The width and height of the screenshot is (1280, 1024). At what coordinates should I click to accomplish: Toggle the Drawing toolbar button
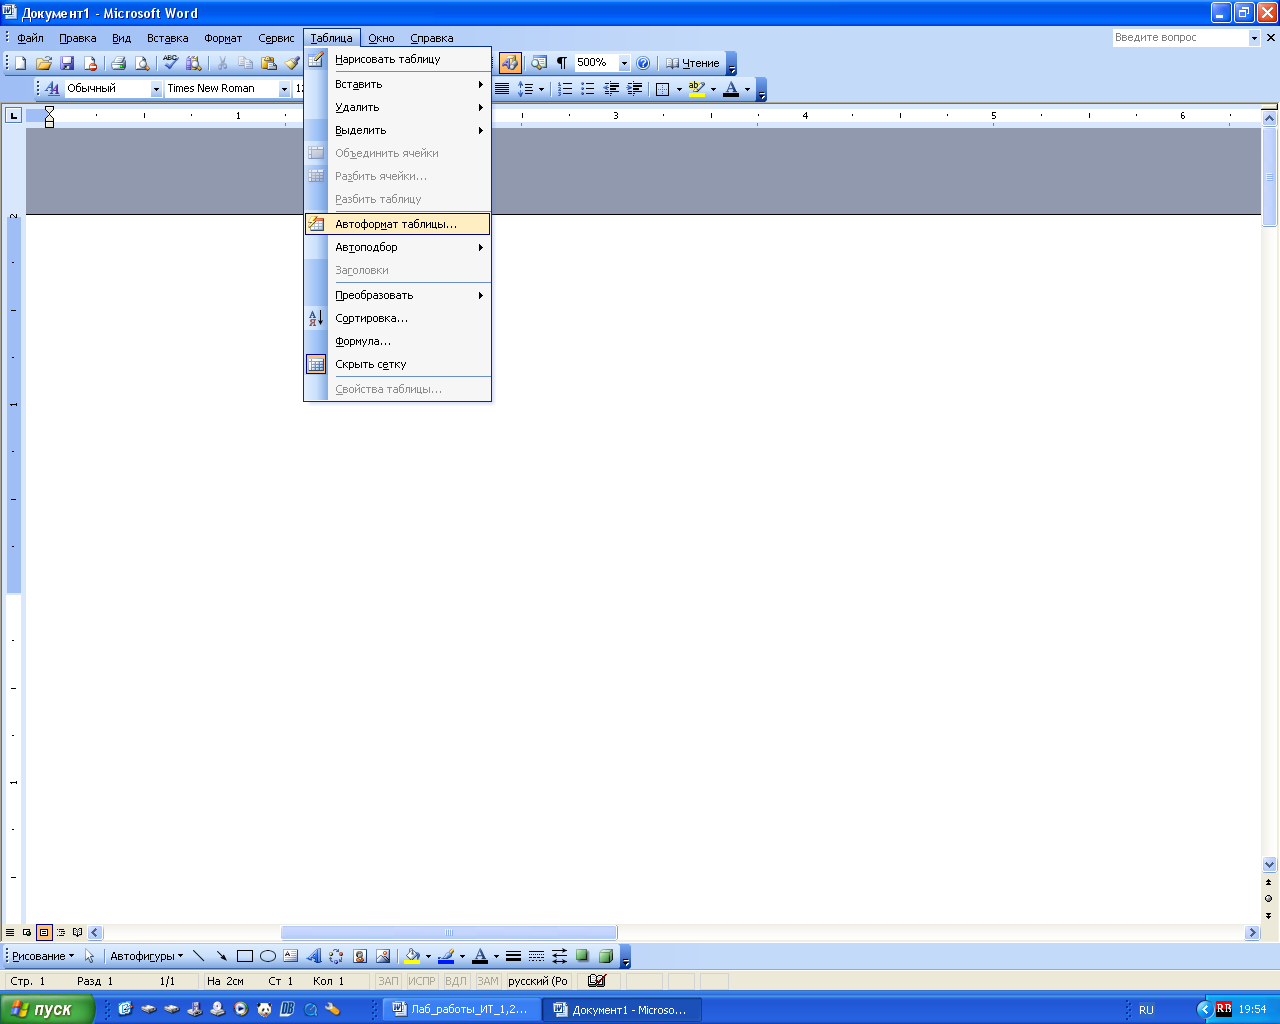pos(510,63)
